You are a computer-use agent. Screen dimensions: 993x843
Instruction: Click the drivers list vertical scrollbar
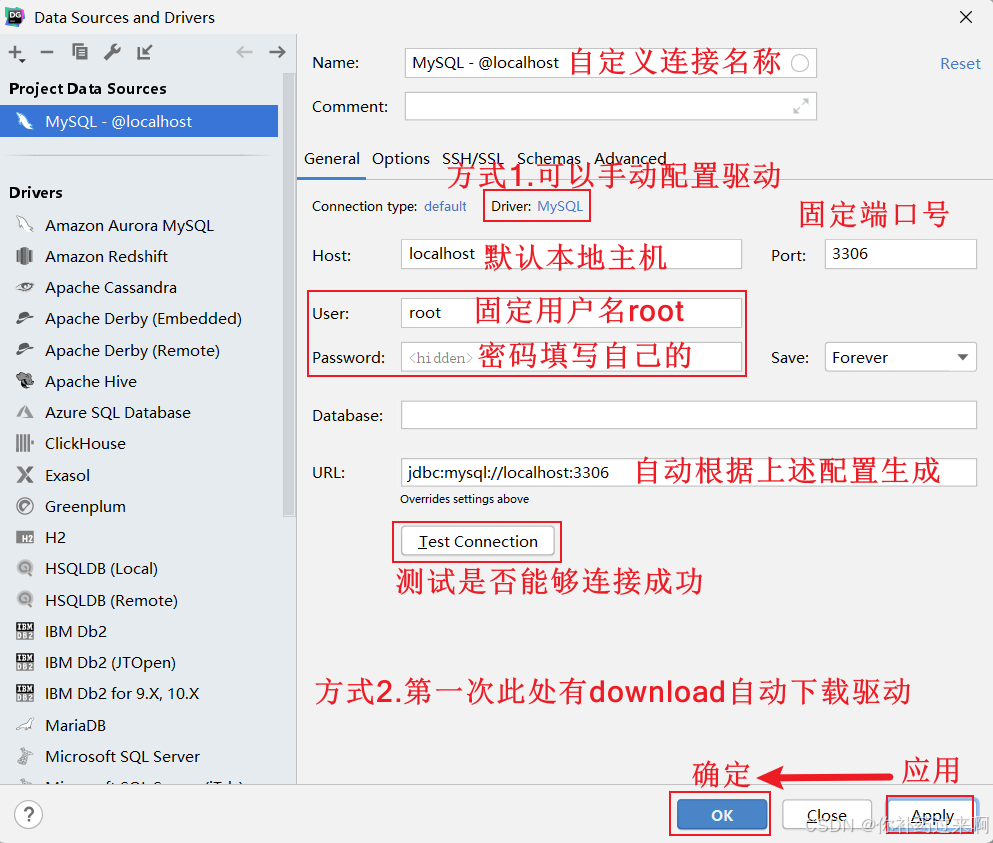(x=289, y=295)
